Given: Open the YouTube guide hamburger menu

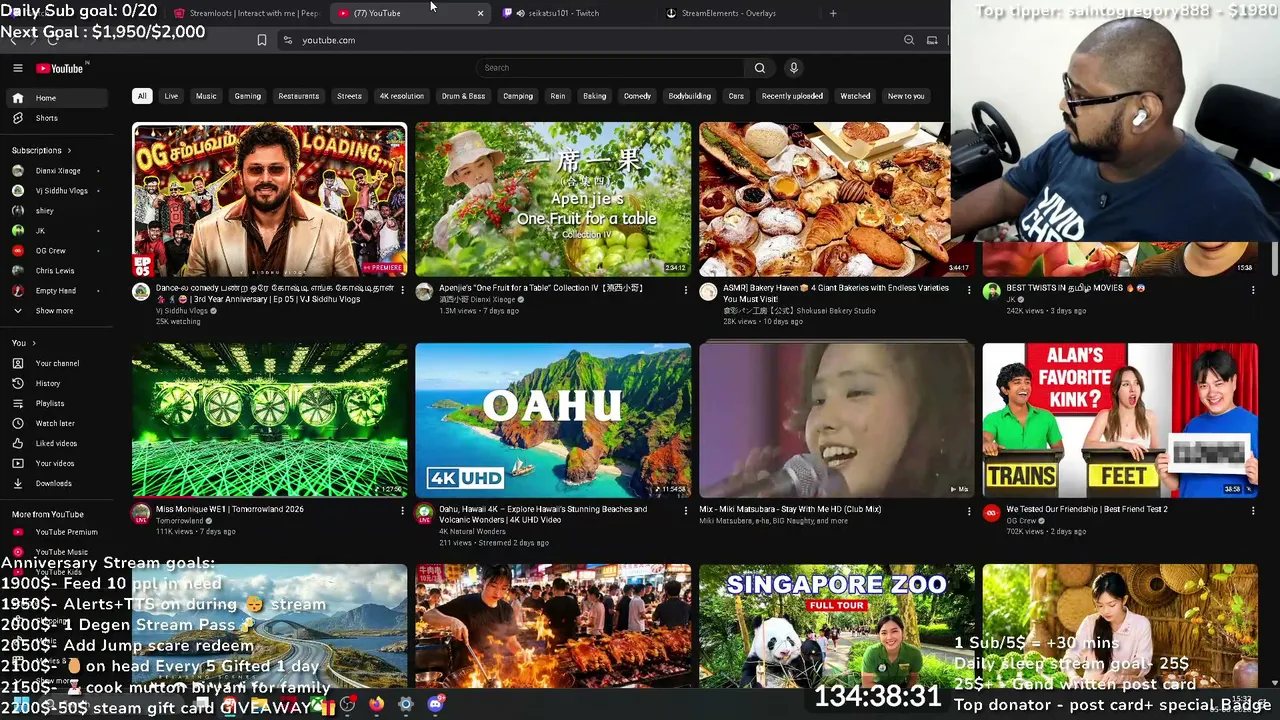Looking at the screenshot, I should (x=17, y=68).
